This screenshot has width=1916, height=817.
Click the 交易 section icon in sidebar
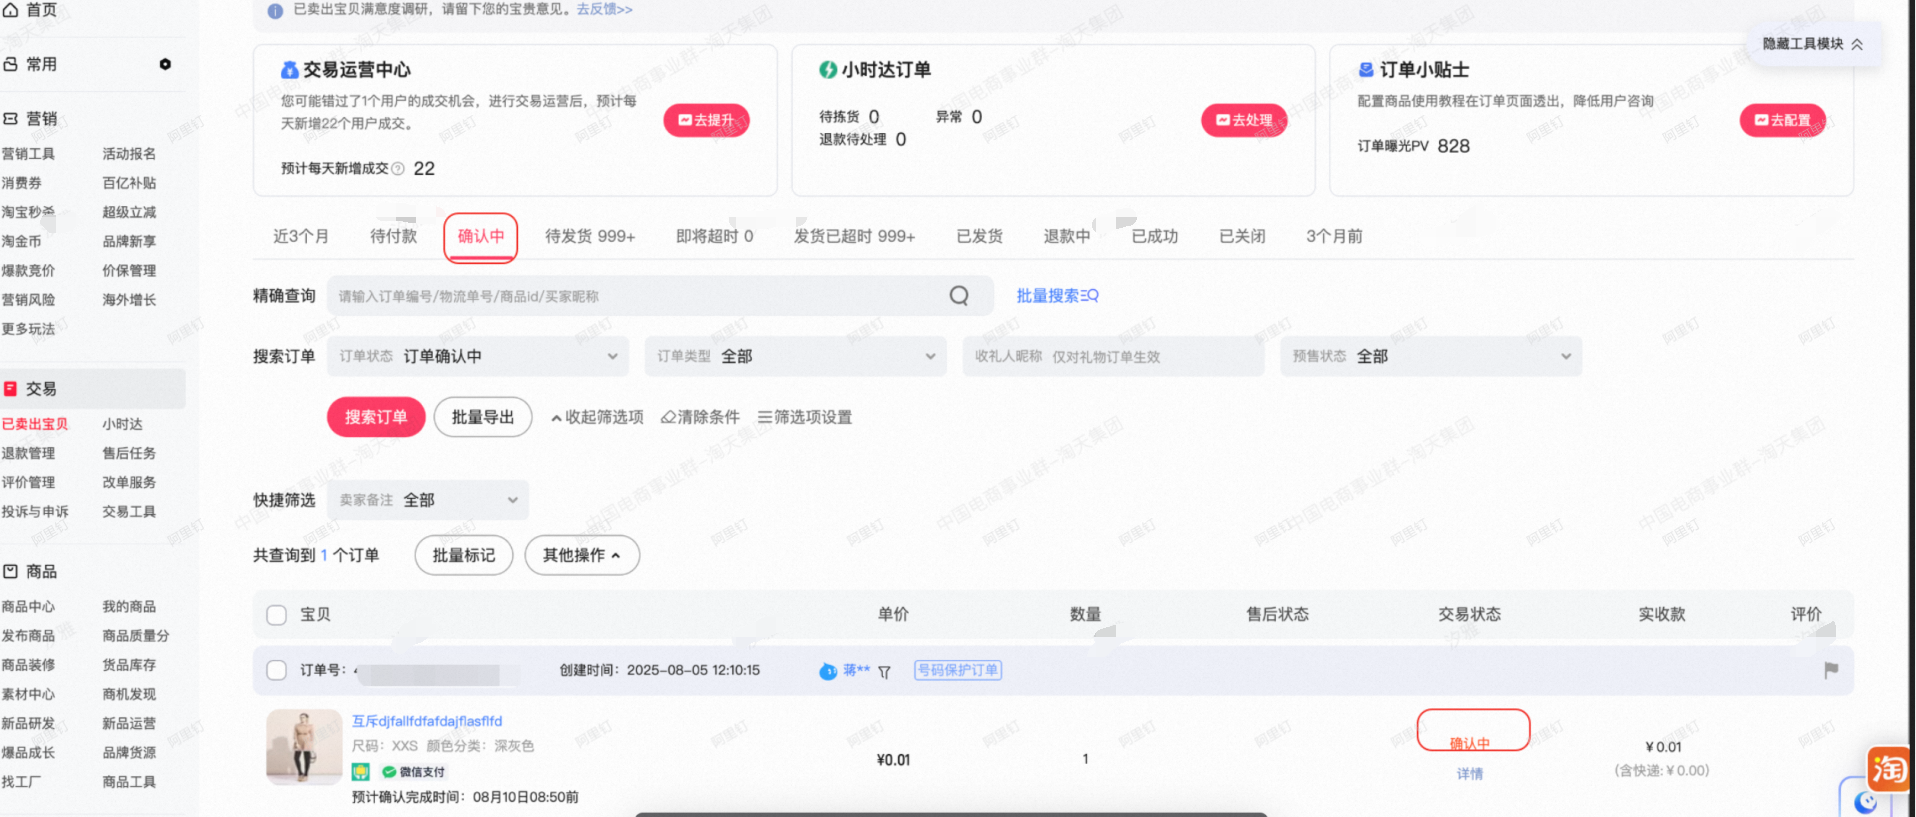pos(10,389)
